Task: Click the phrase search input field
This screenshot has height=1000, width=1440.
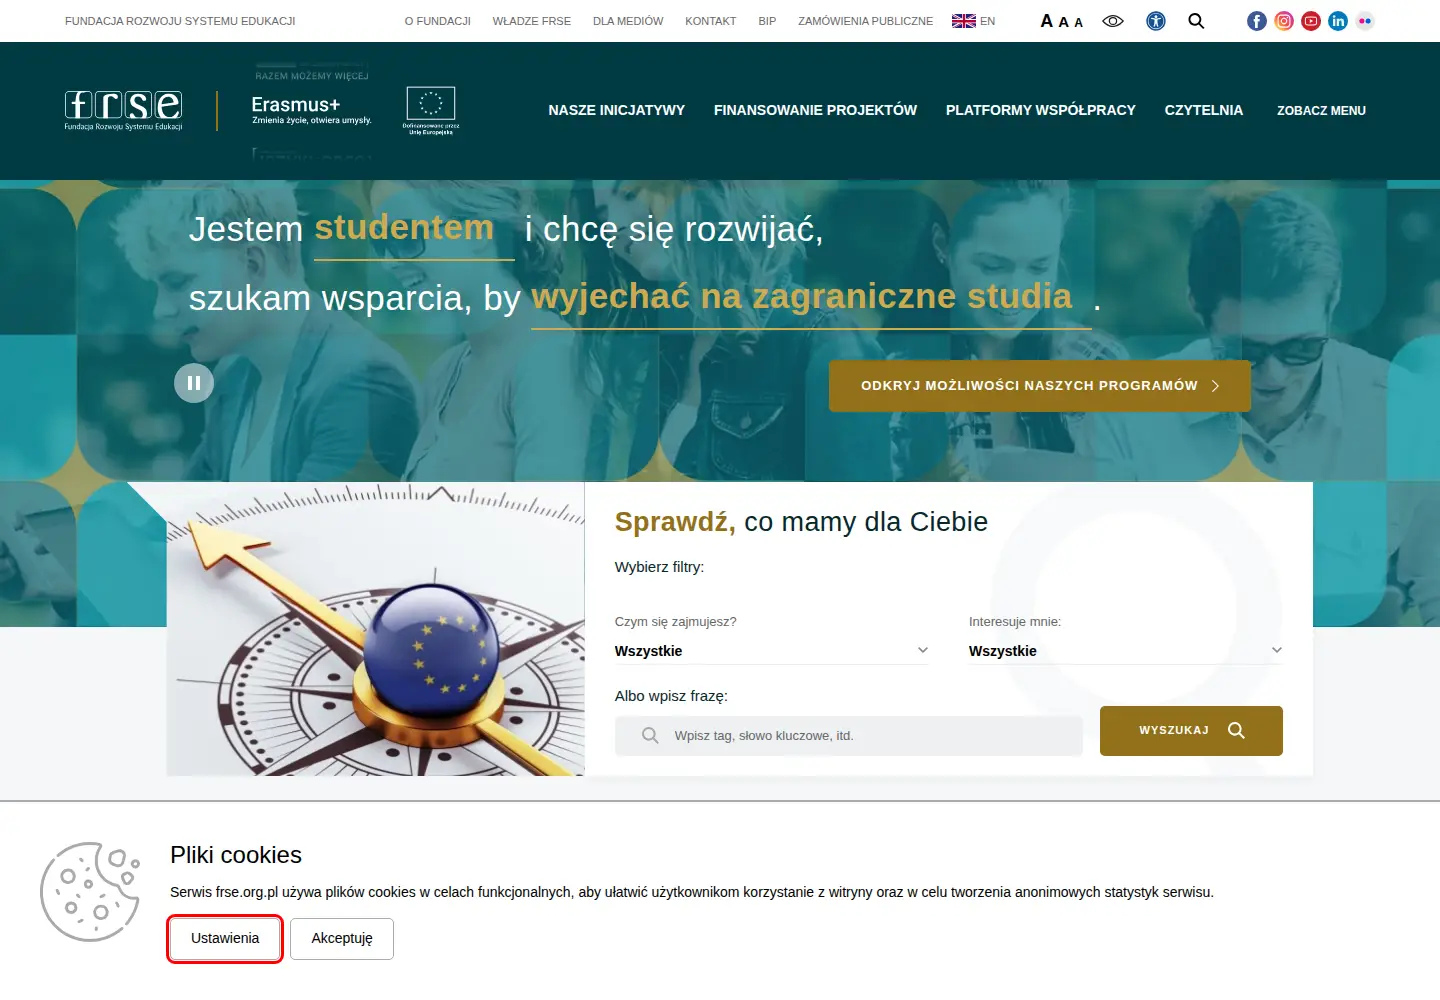Action: pyautogui.click(x=849, y=736)
